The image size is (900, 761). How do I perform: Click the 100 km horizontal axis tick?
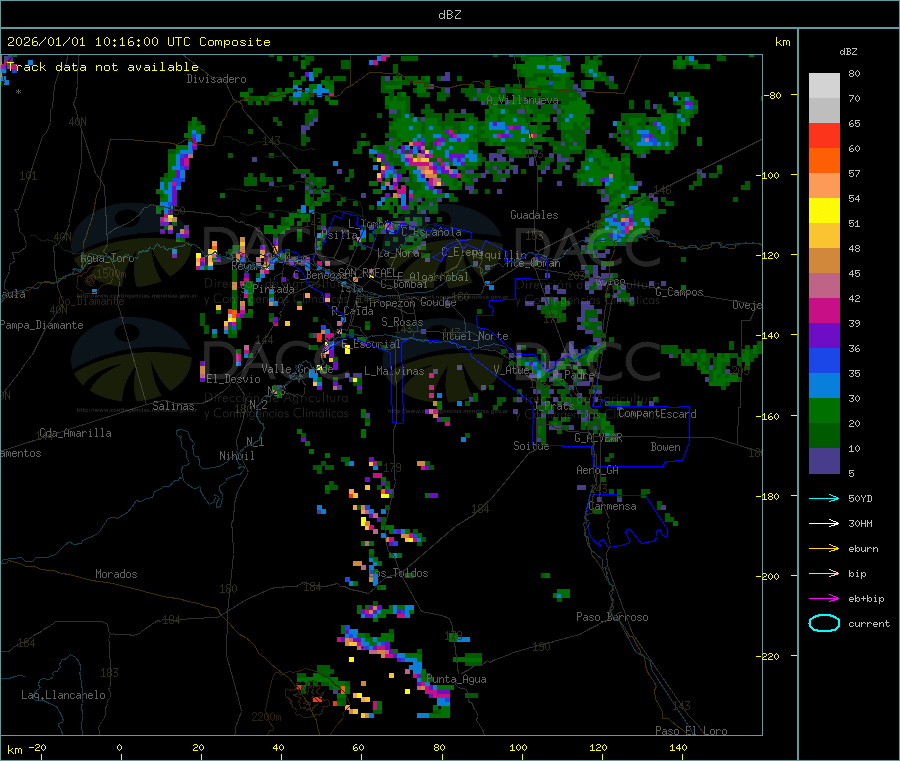518,748
